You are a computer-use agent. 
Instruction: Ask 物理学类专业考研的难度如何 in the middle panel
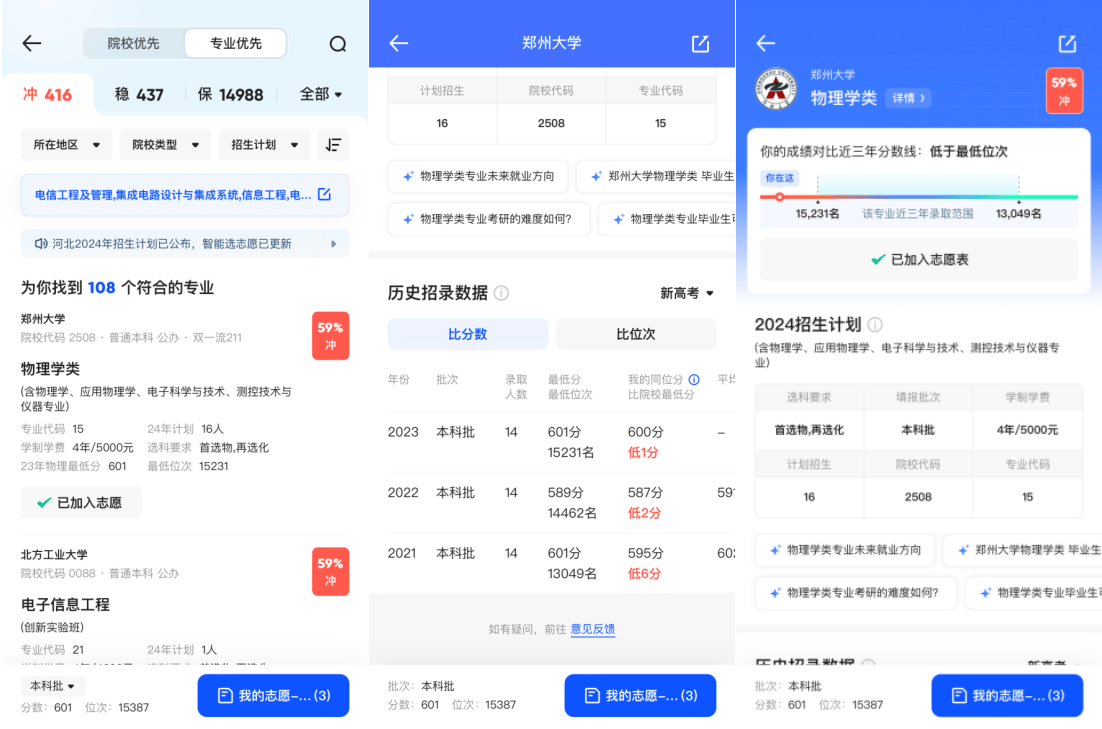[x=488, y=219]
